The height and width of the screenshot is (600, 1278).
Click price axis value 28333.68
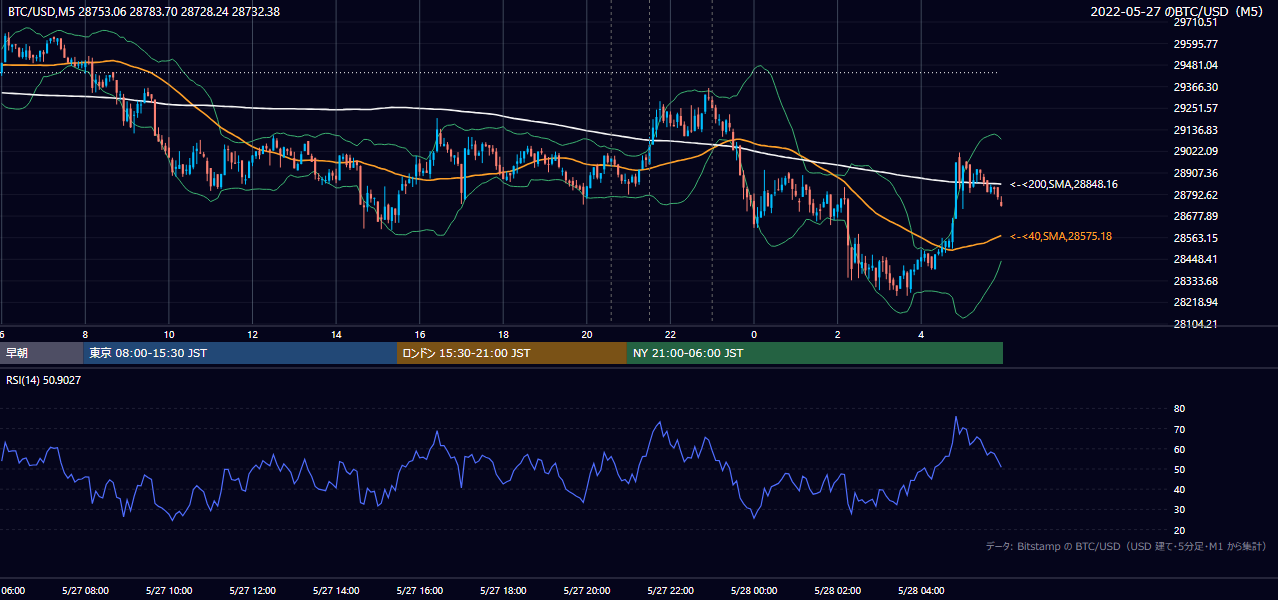[x=1195, y=281]
